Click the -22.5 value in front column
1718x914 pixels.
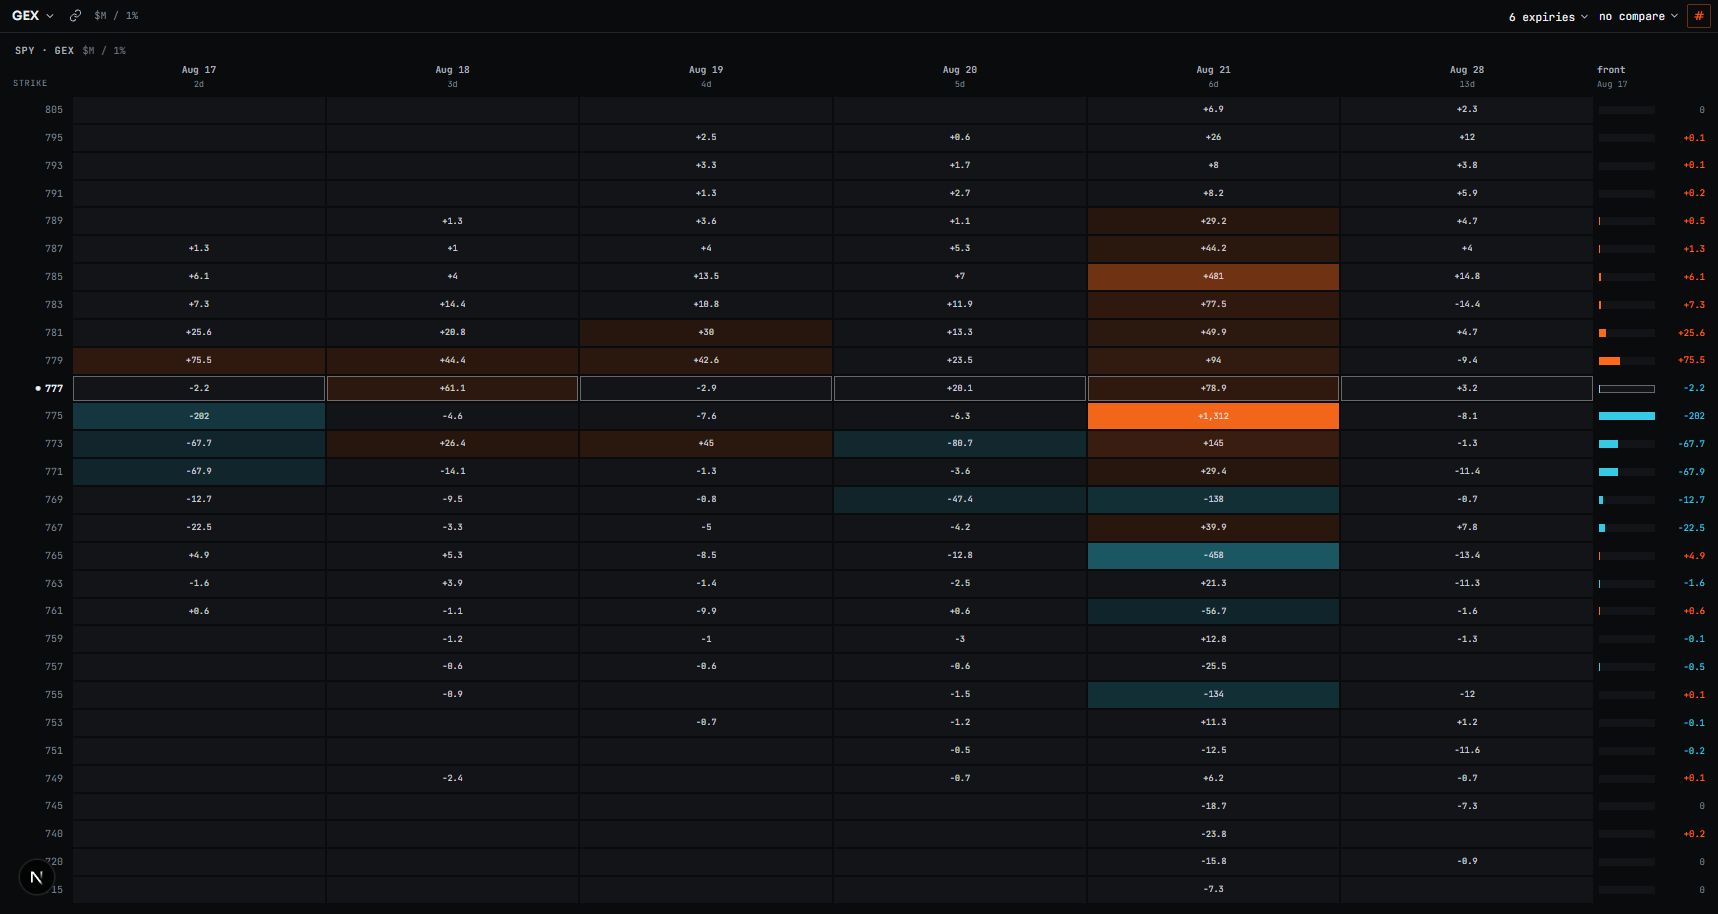(1691, 528)
